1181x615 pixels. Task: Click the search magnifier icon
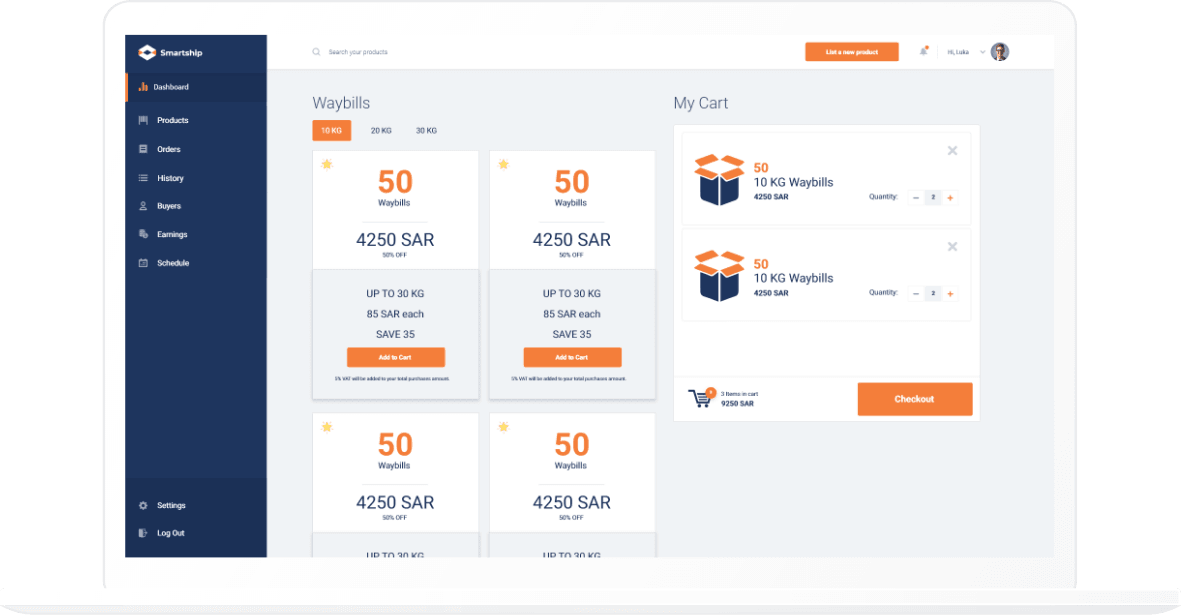pyautogui.click(x=316, y=52)
